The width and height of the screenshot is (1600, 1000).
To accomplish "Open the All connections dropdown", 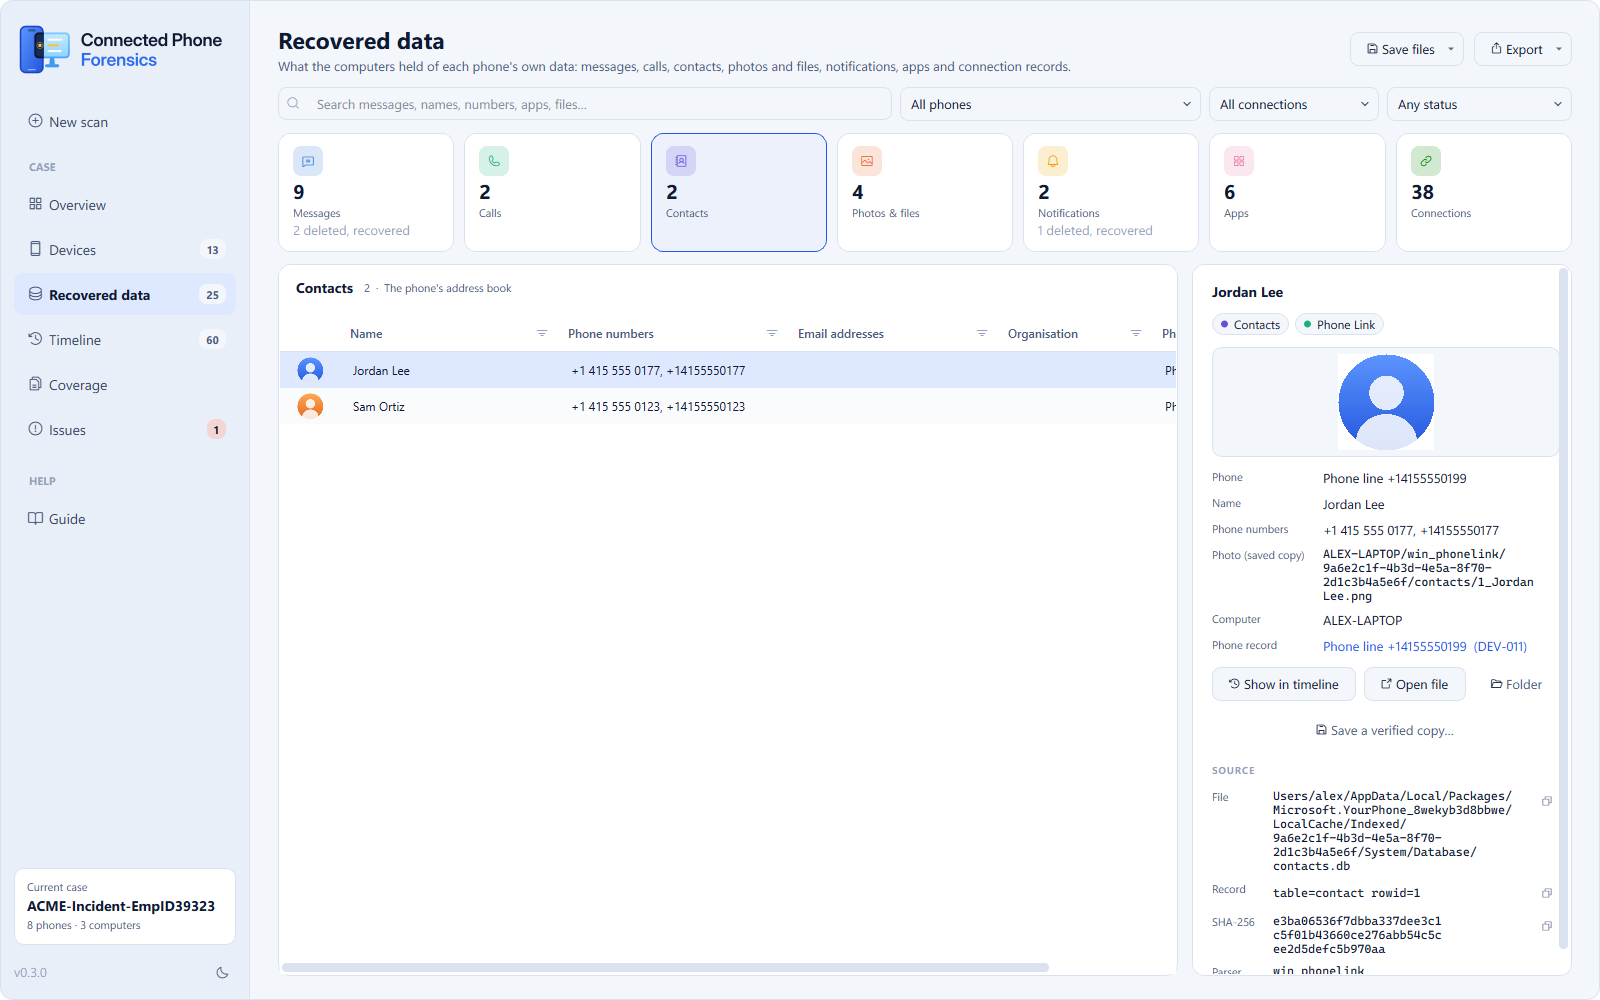I will point(1293,104).
